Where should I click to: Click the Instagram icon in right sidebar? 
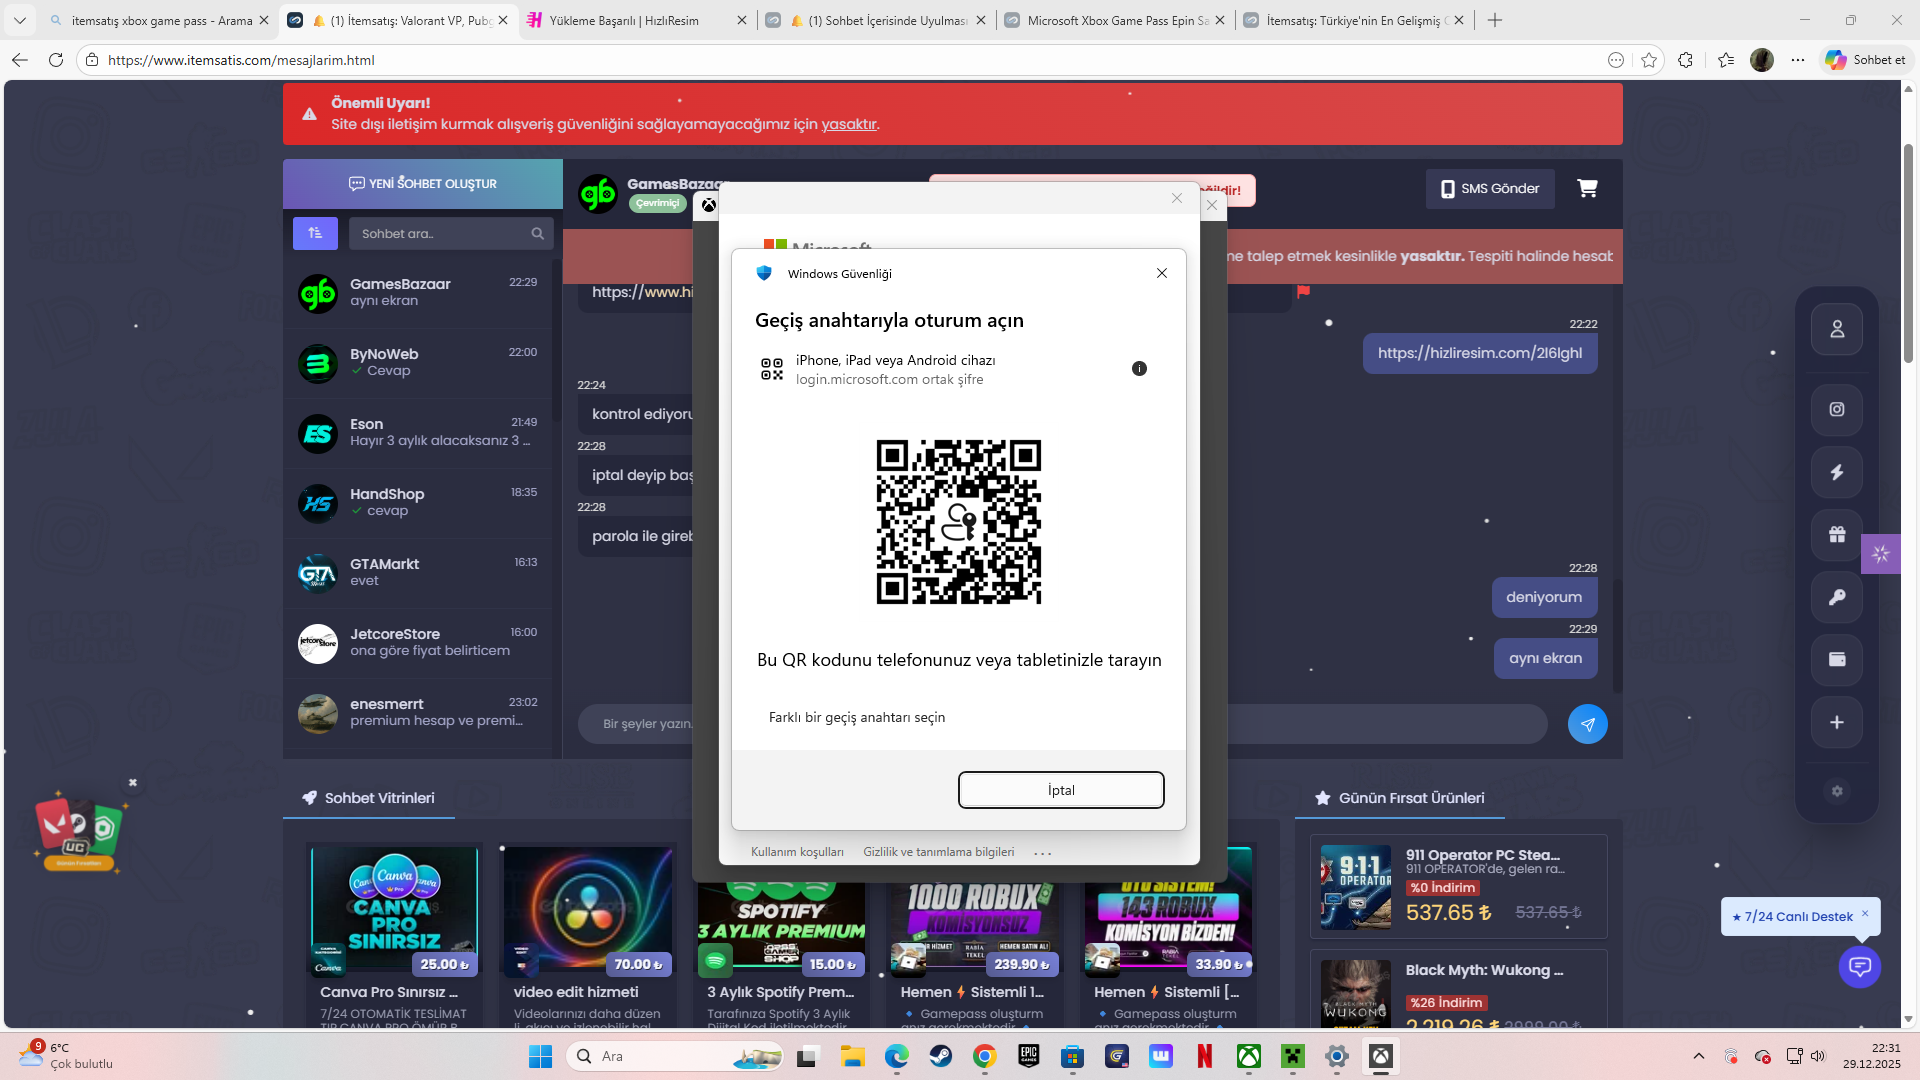[x=1837, y=409]
